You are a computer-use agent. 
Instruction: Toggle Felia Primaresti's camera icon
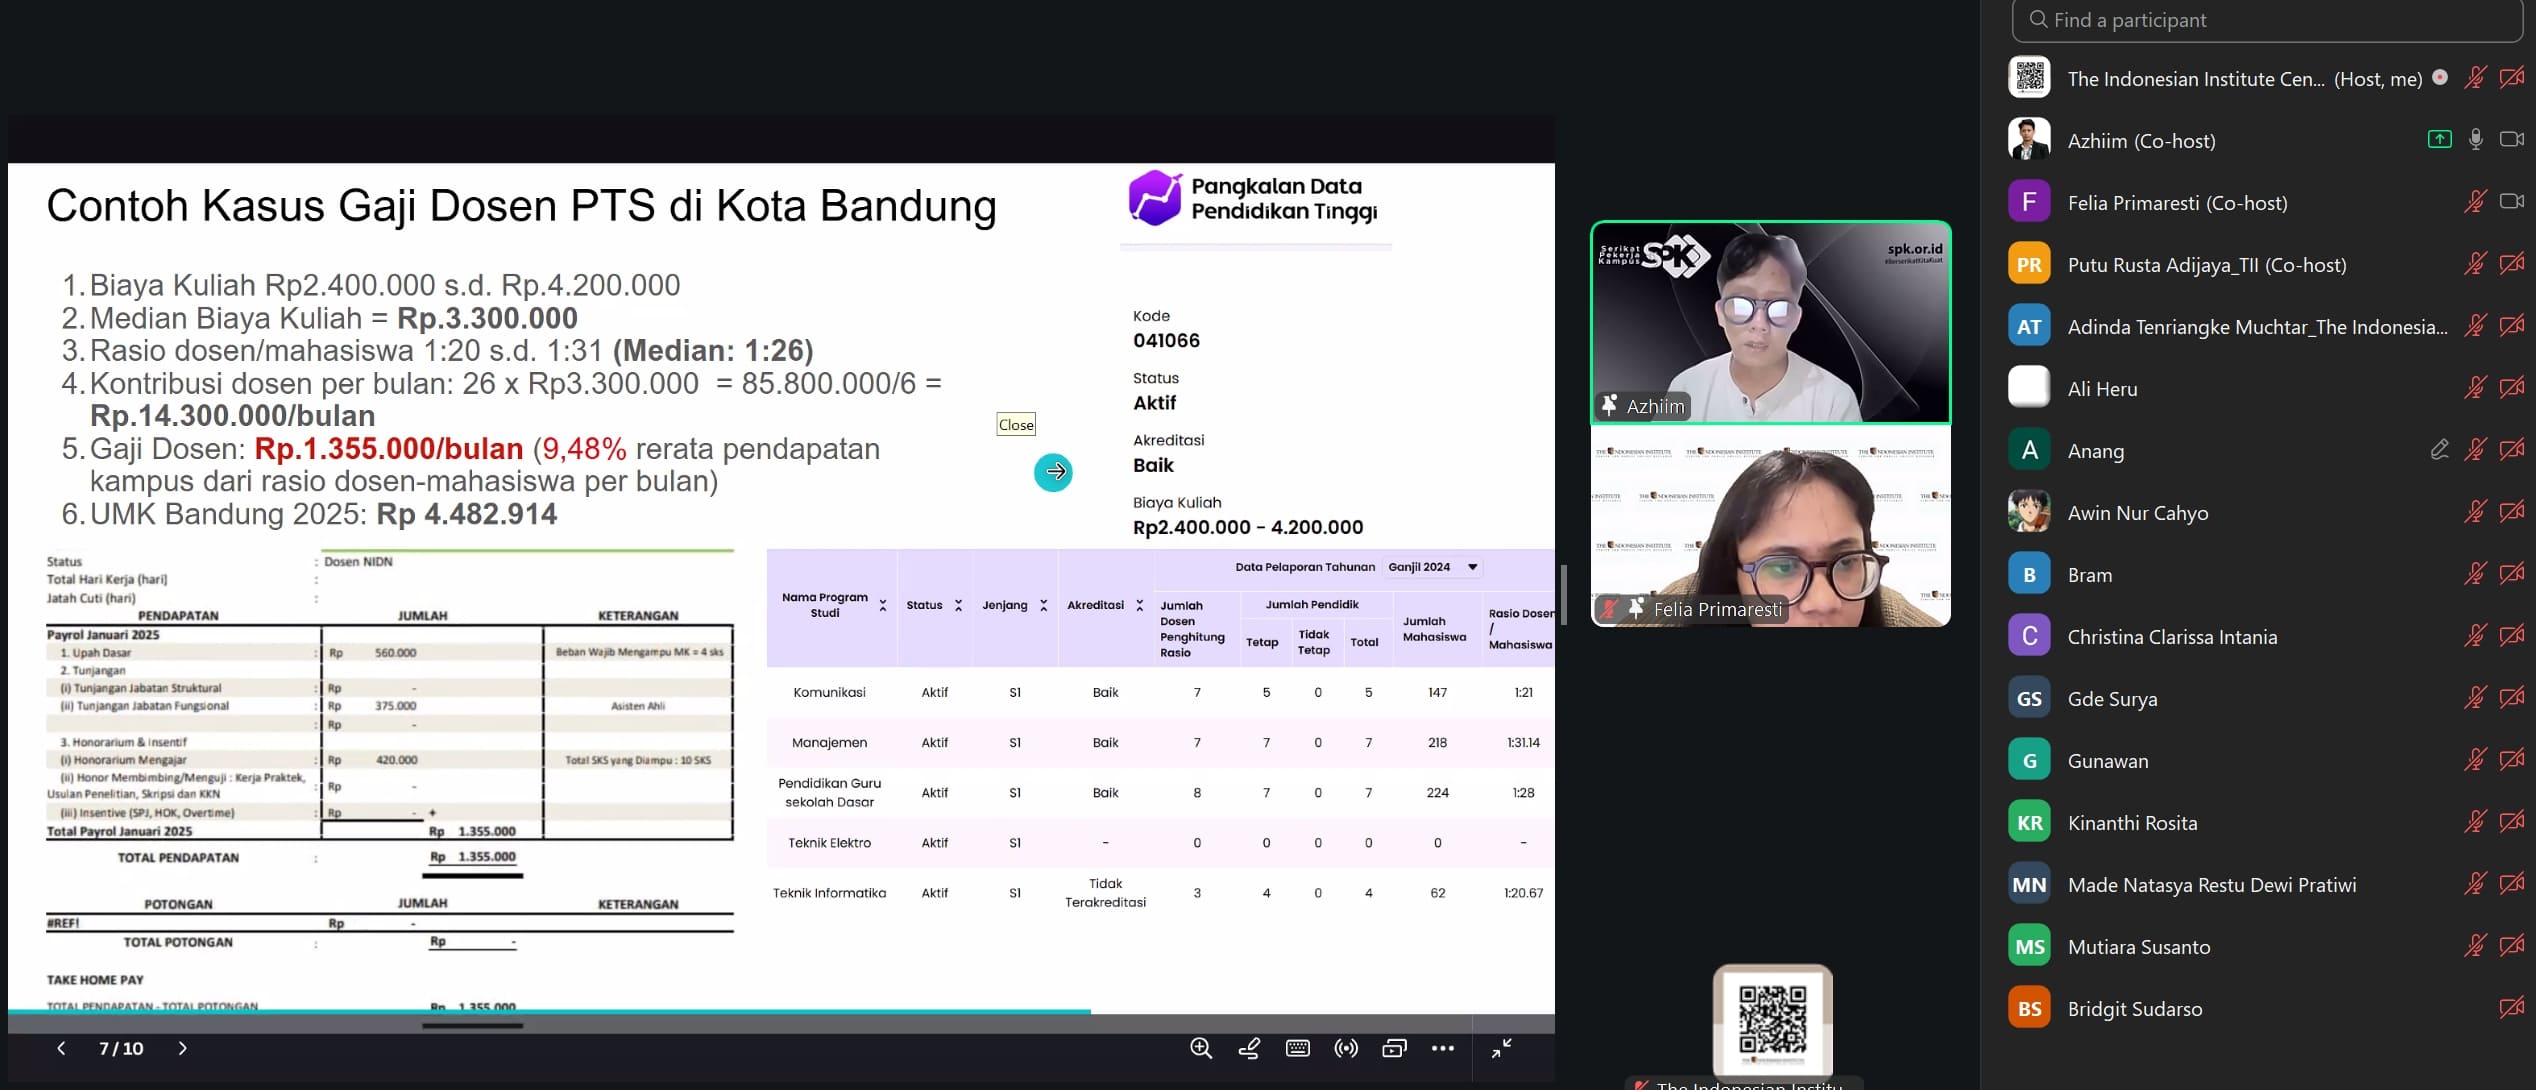2511,202
